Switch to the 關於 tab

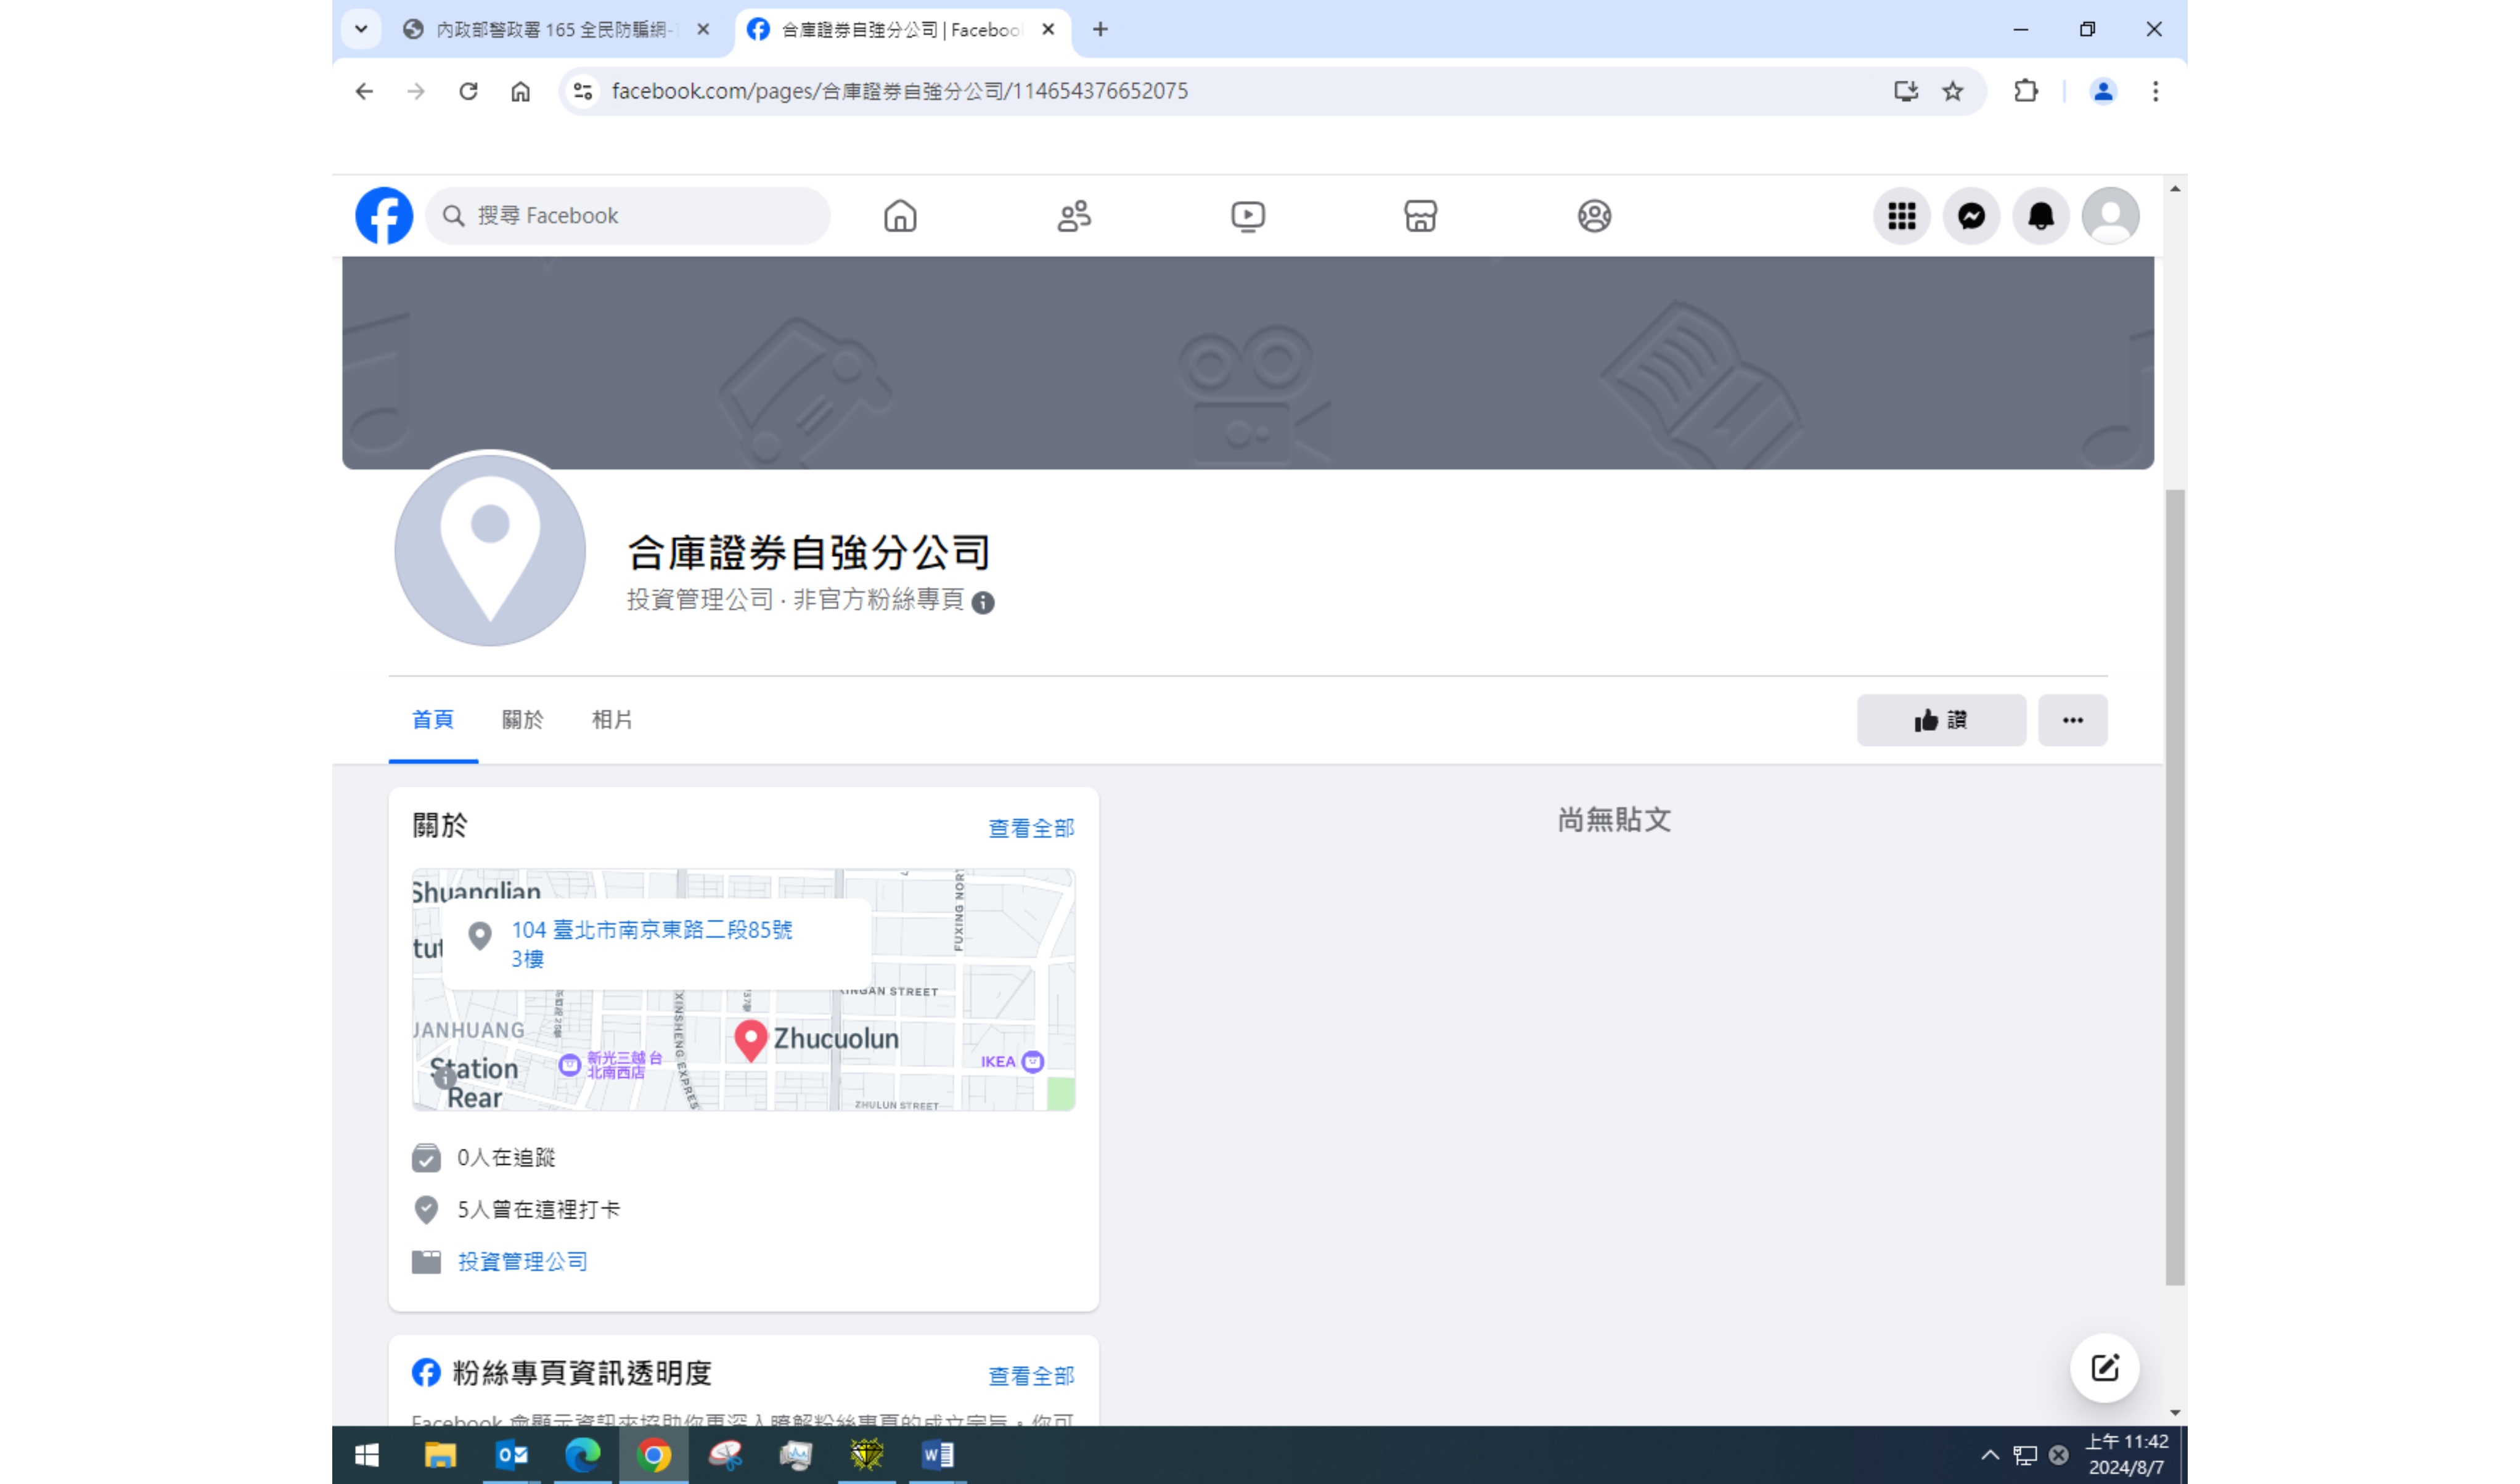coord(522,720)
